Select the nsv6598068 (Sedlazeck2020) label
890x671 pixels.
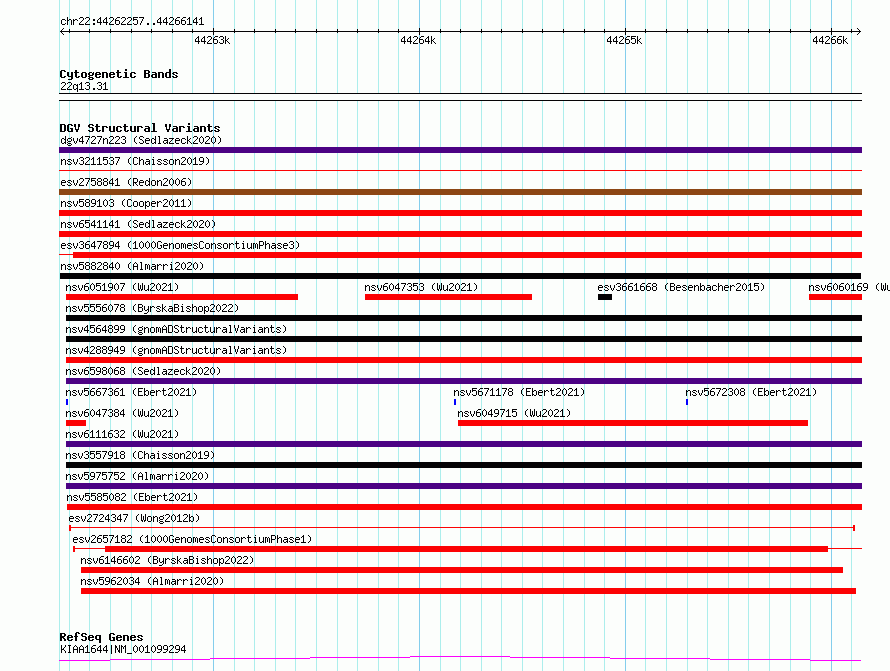(143, 371)
